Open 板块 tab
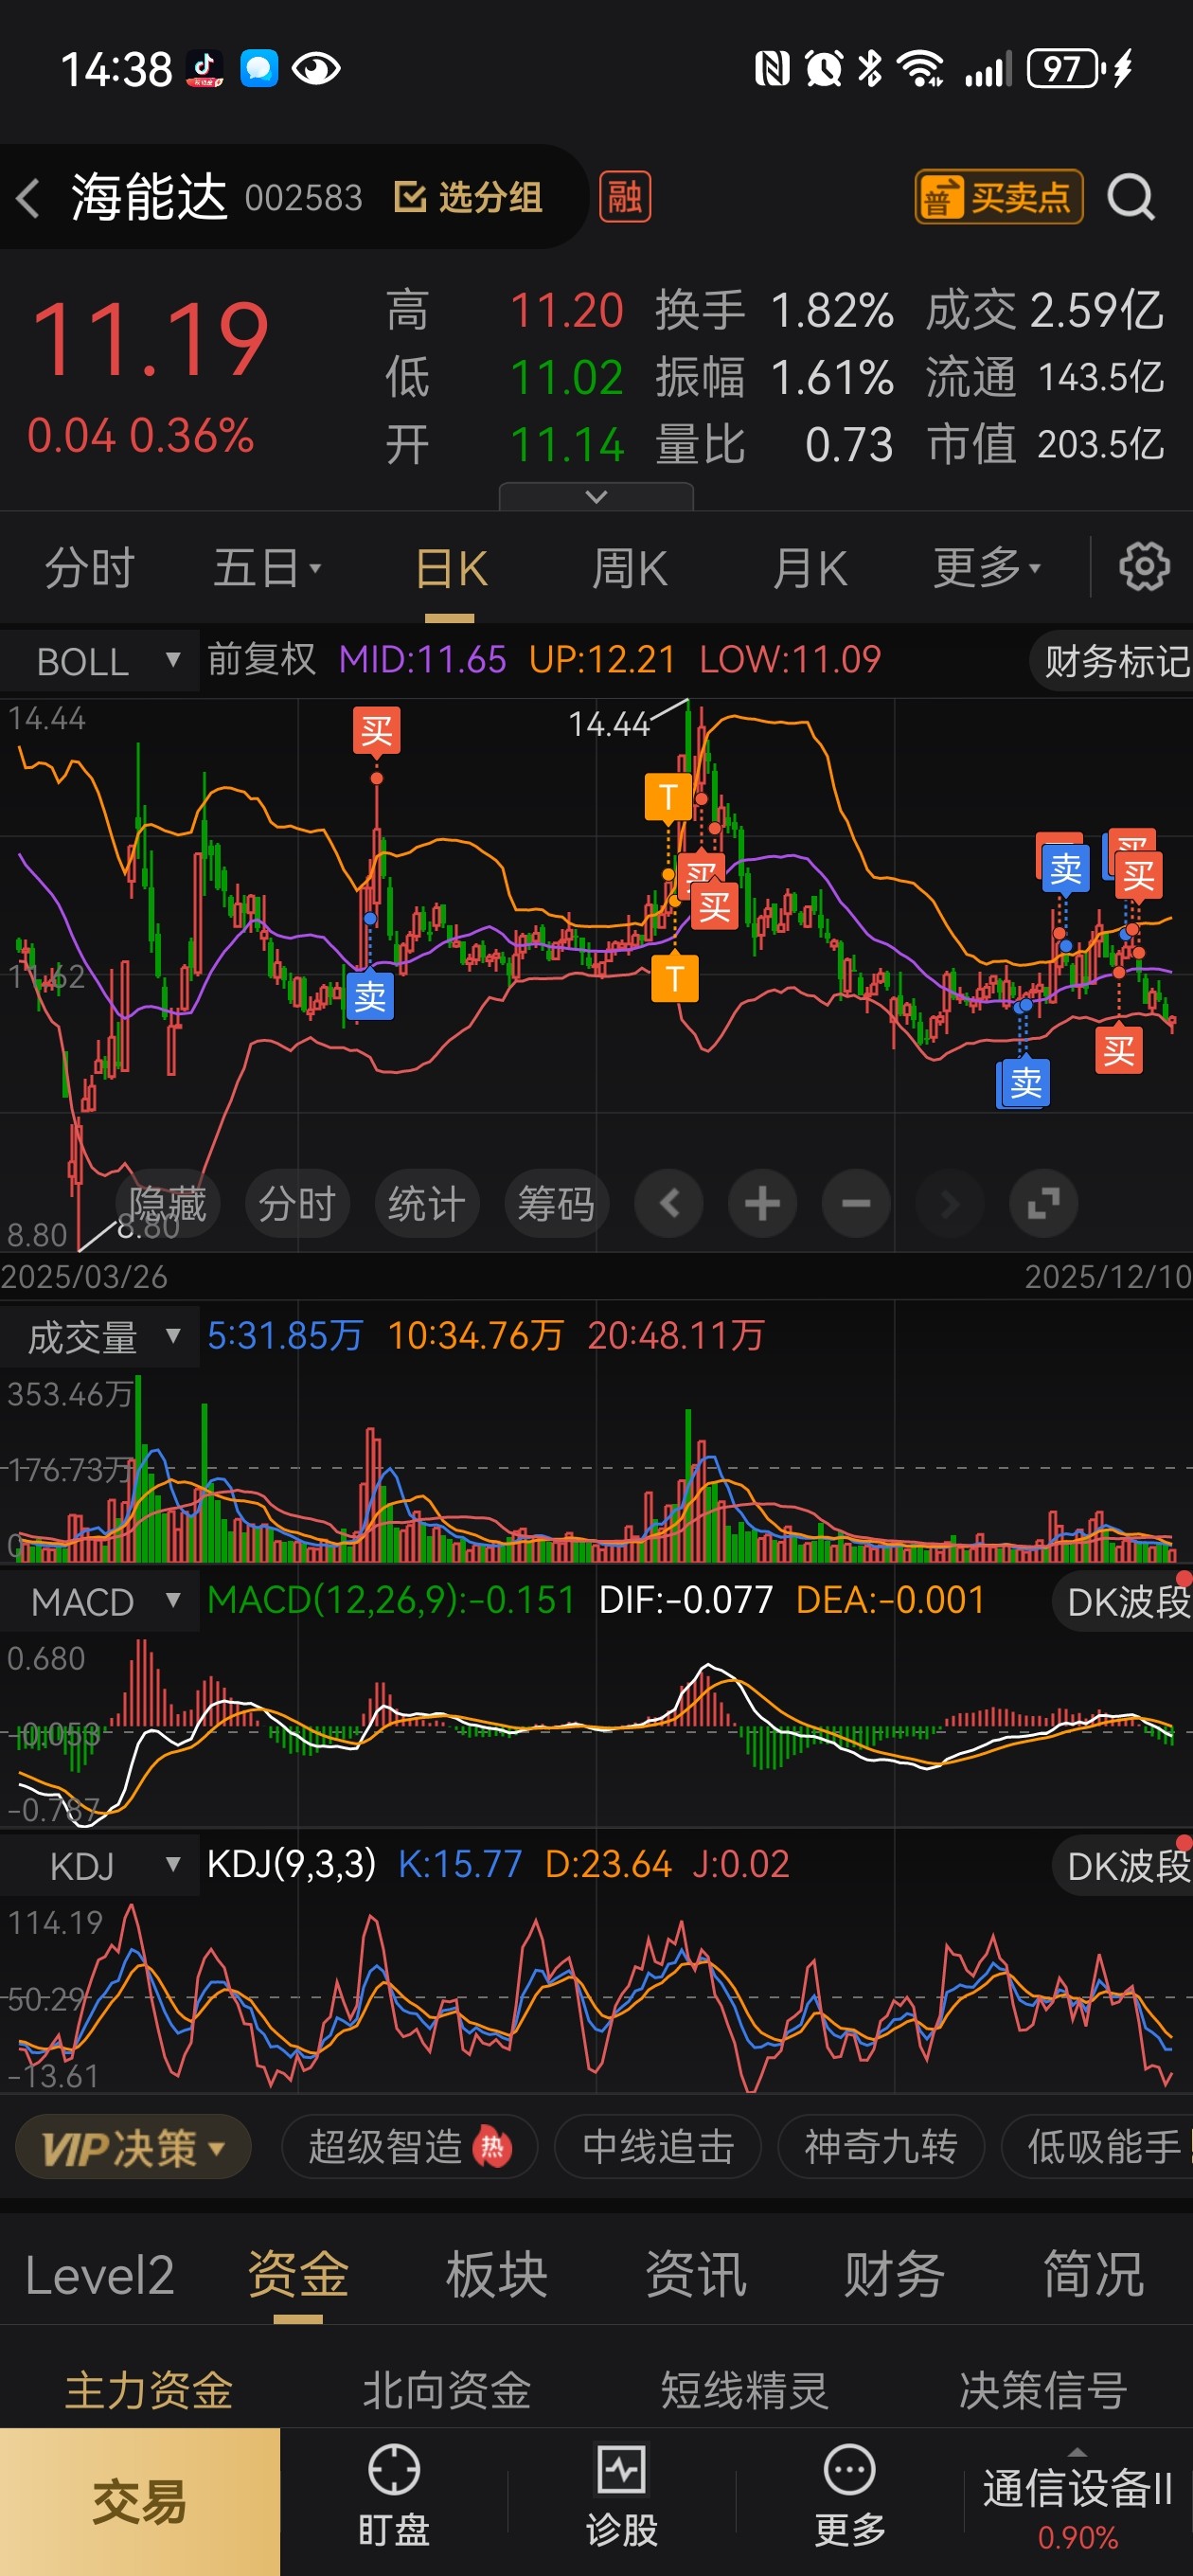The width and height of the screenshot is (1193, 2576). tap(497, 2275)
